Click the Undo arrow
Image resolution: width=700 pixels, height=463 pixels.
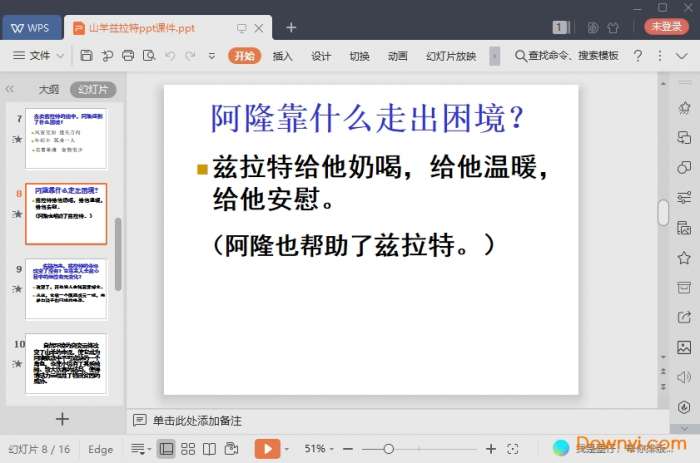point(170,56)
